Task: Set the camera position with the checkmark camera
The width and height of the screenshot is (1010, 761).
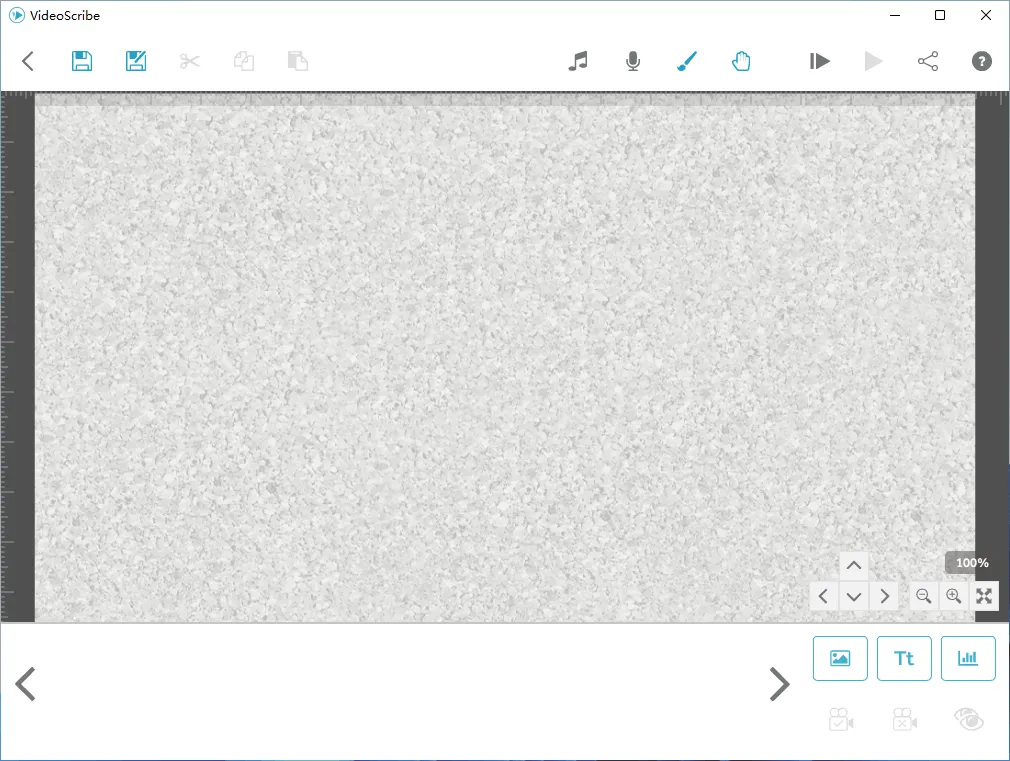Action: 840,719
